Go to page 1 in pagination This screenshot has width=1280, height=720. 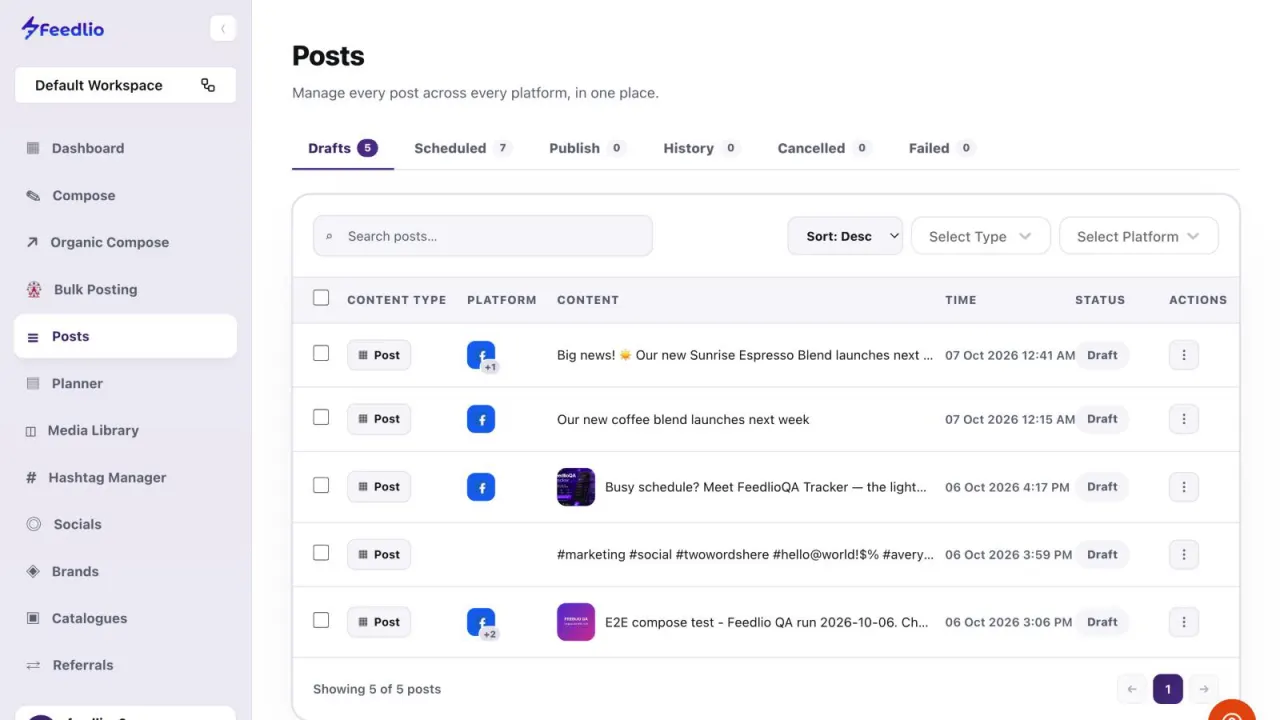[1168, 689]
